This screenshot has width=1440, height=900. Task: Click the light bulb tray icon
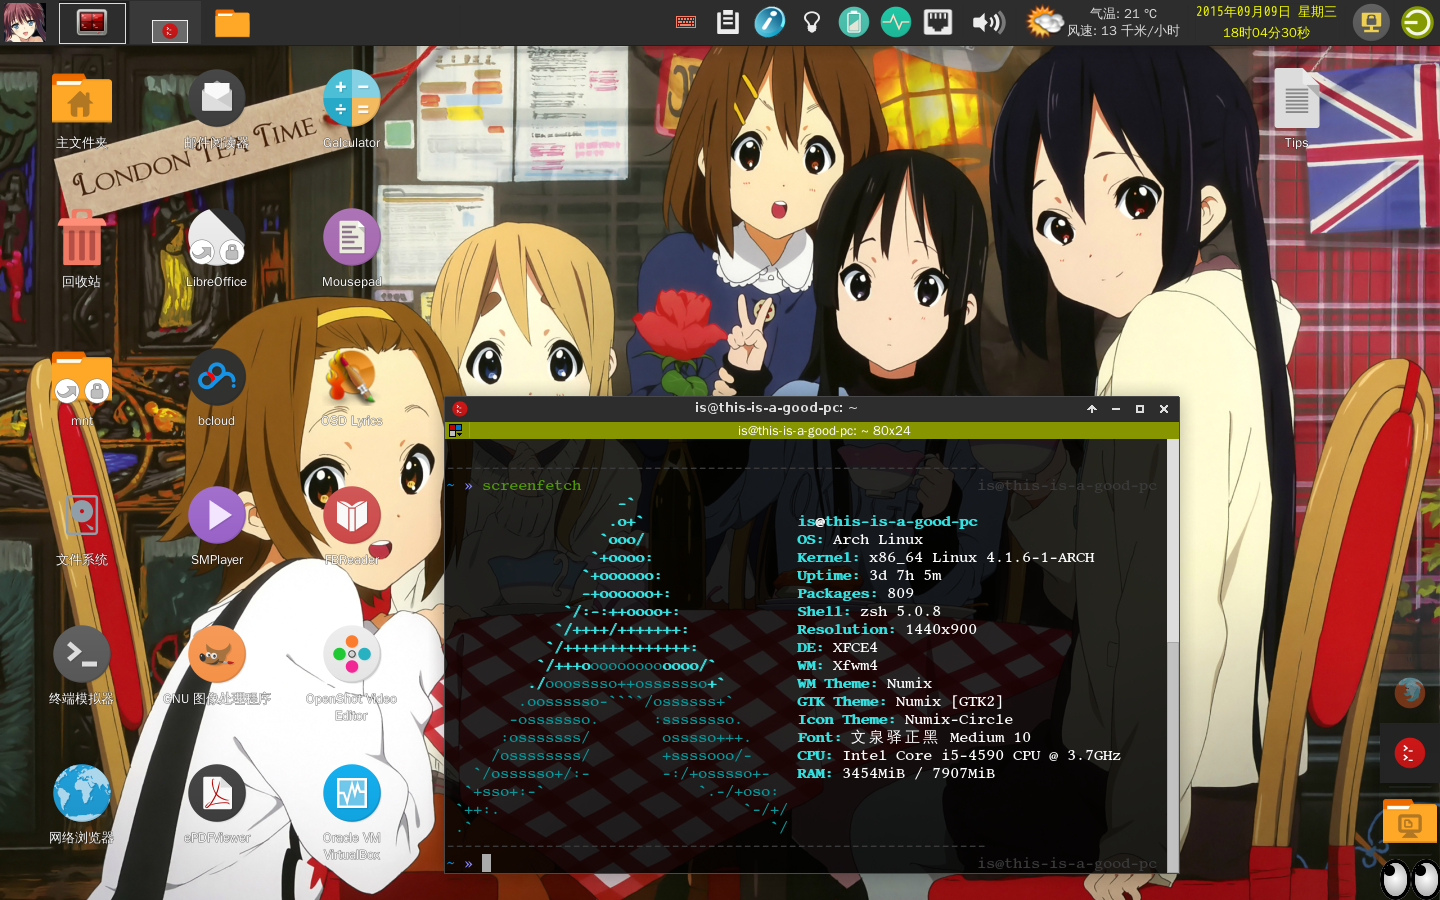tap(812, 22)
